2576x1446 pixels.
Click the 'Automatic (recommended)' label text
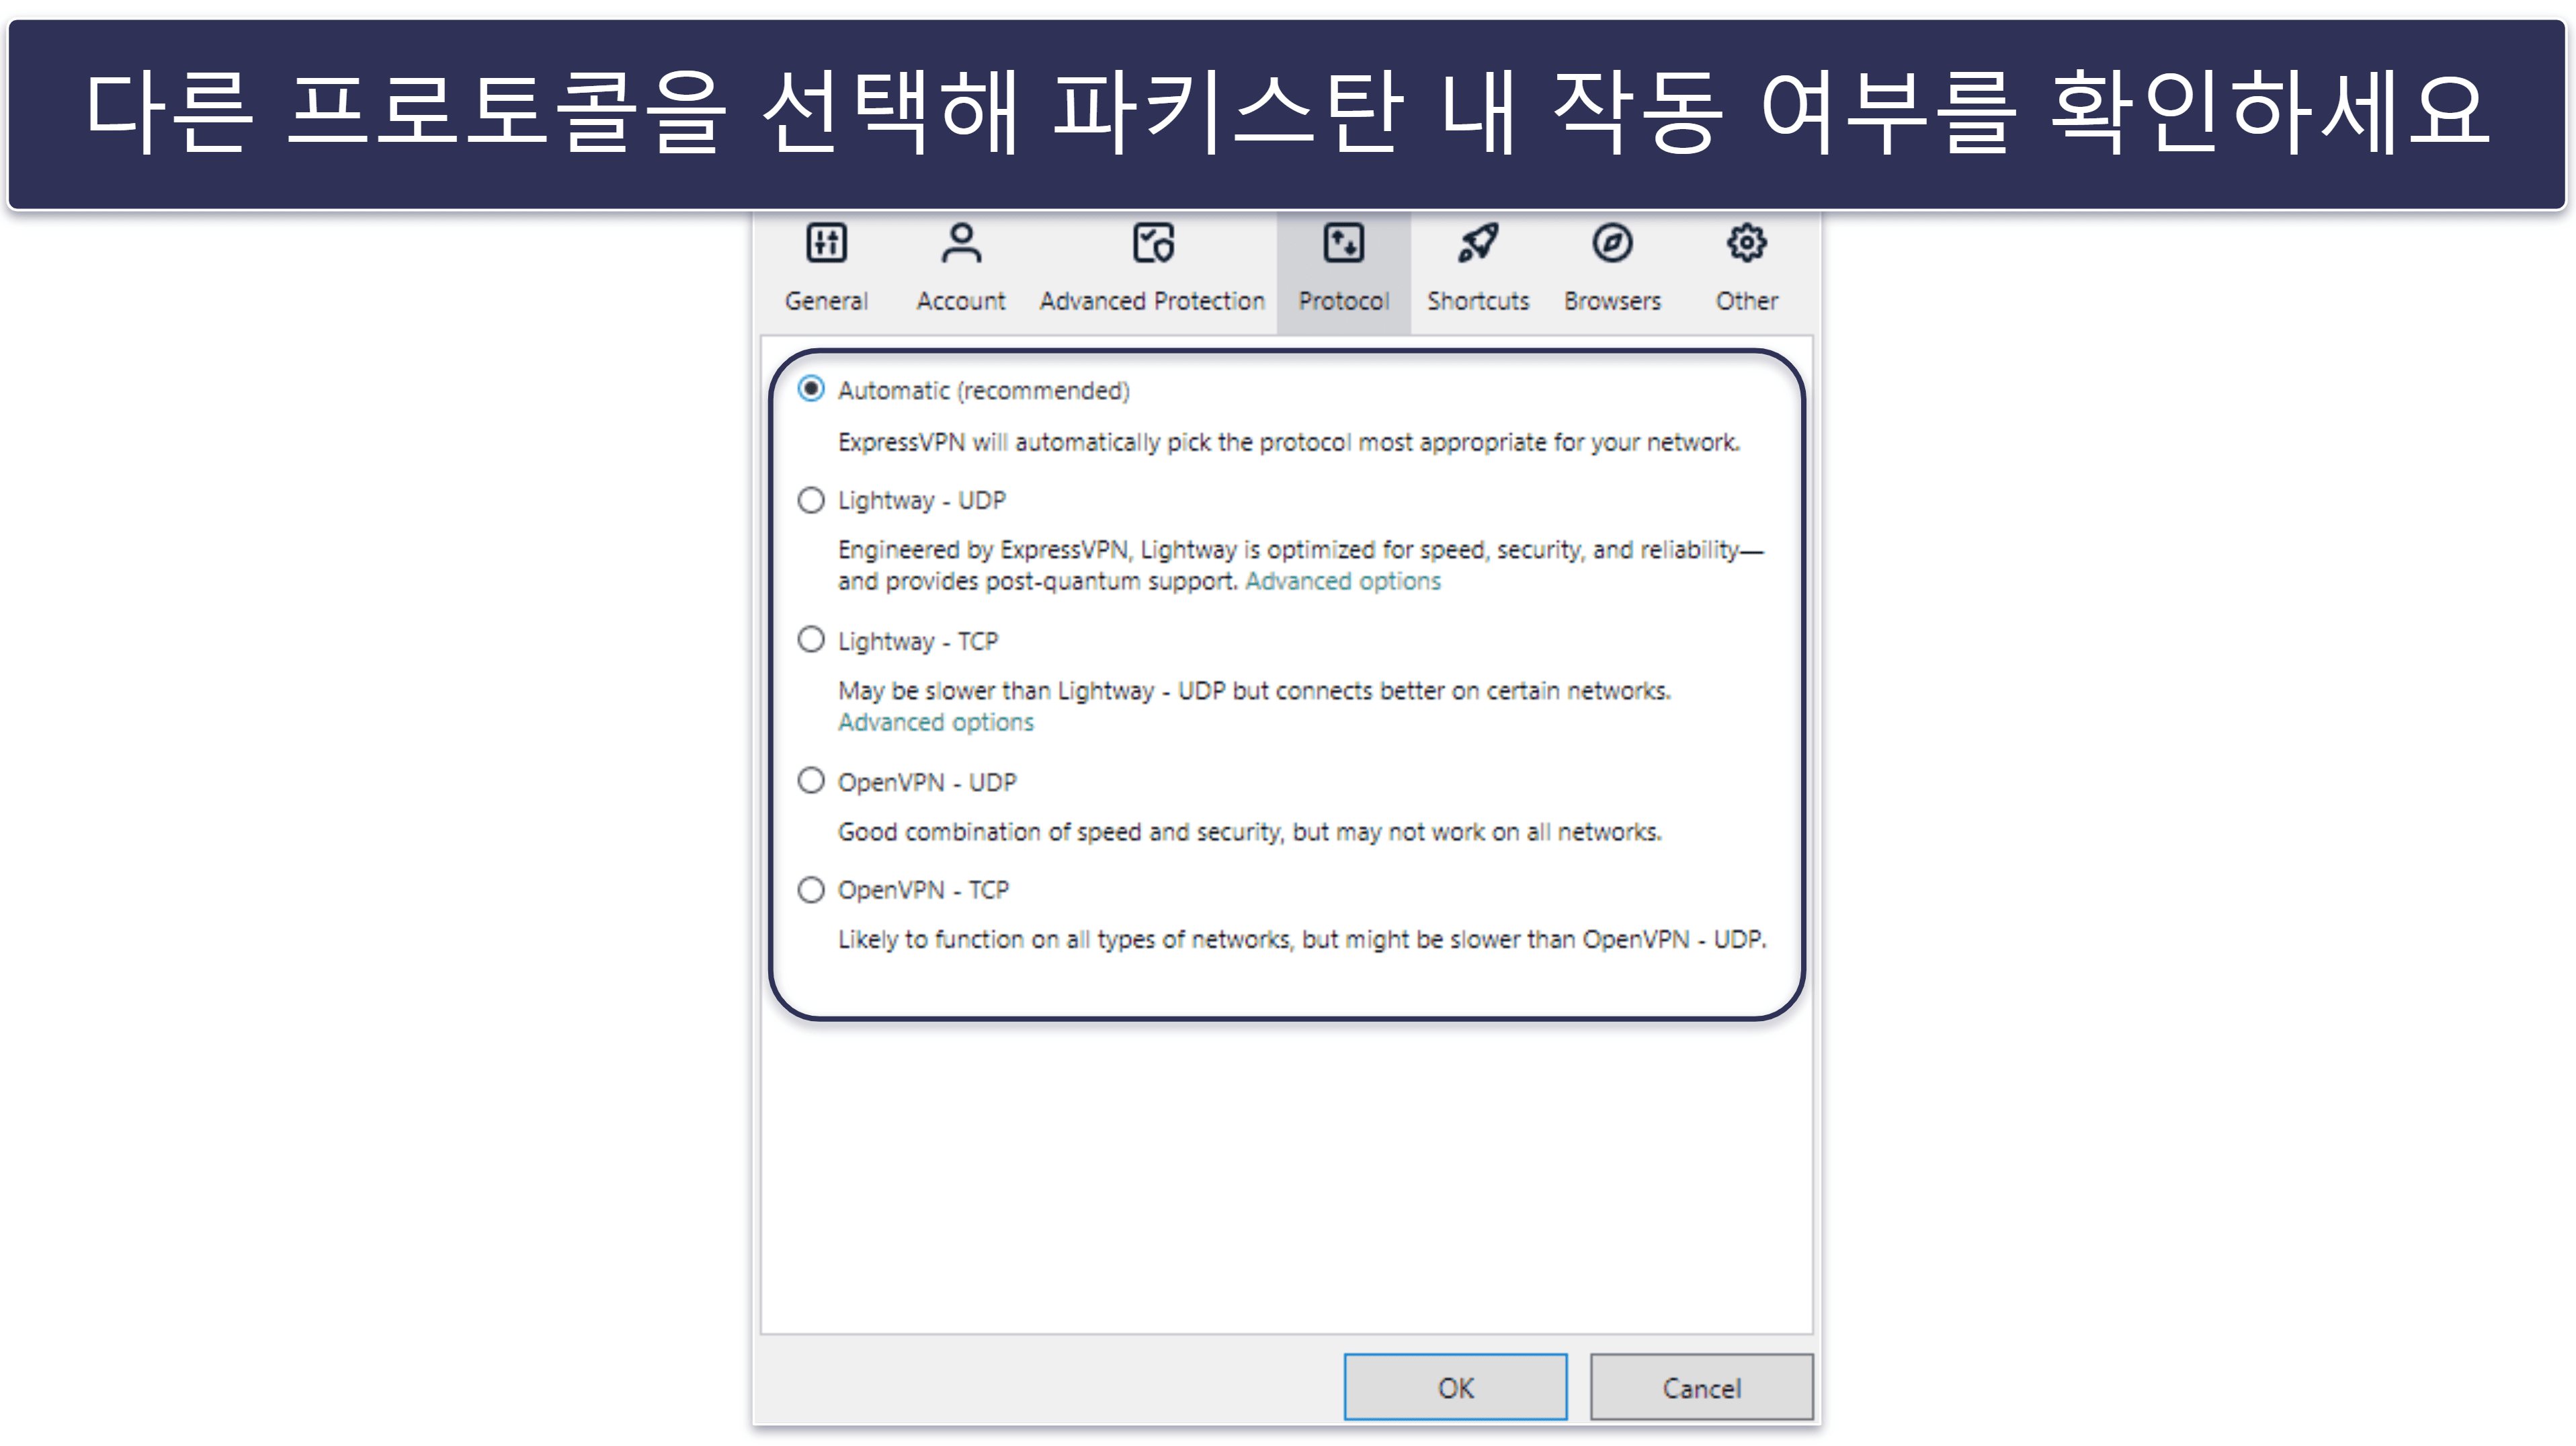tap(984, 390)
